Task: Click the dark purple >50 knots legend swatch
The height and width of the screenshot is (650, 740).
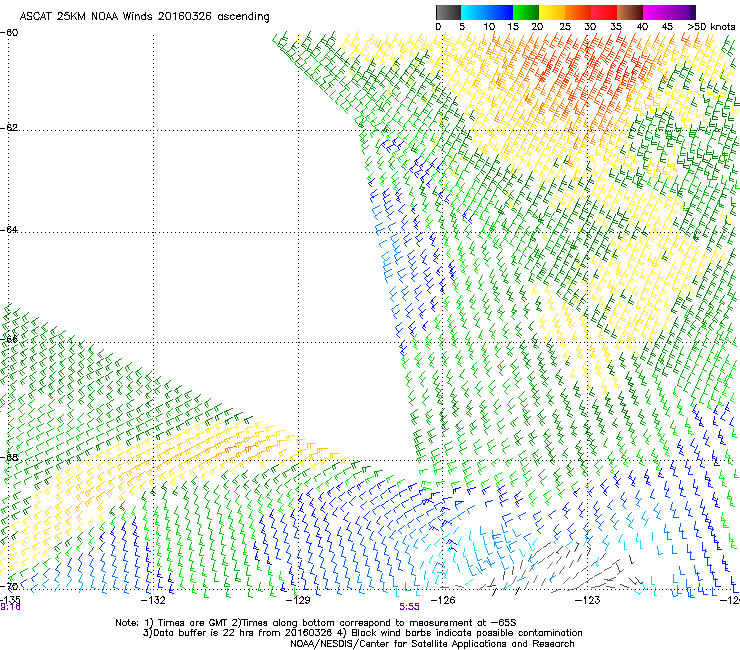Action: [x=693, y=12]
